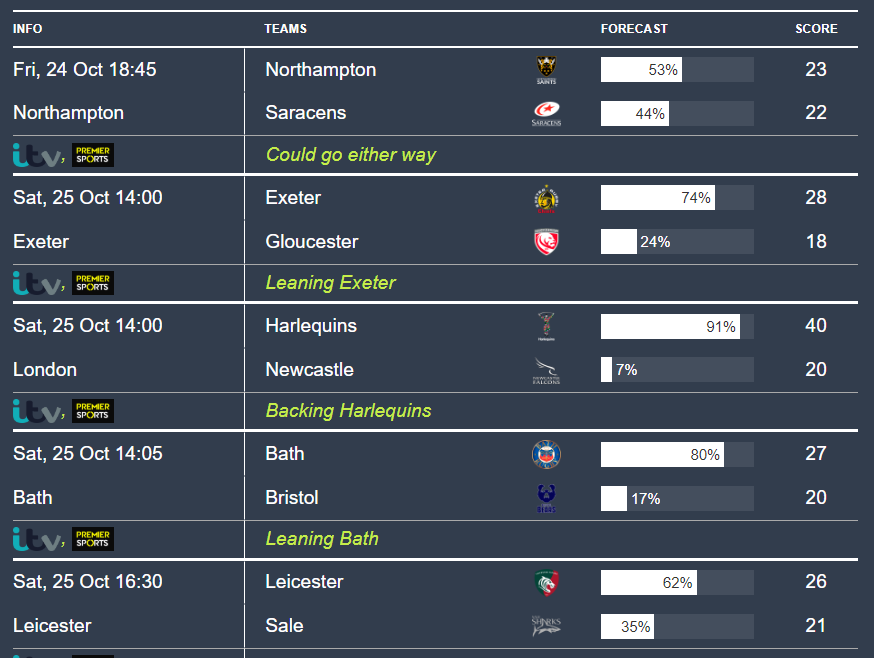Click the "Could go either way" verdict
Screen dimensions: 874x658
[350, 155]
